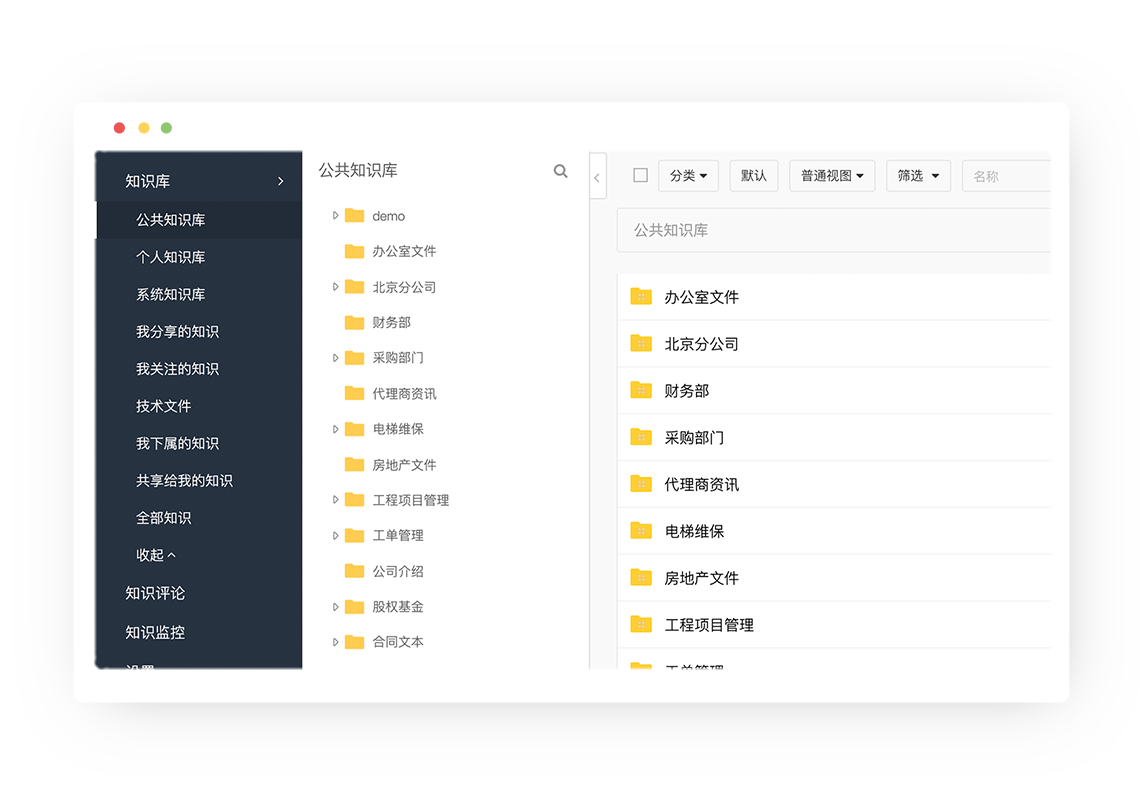Click the 股权基金 folder icon in the tree

click(x=354, y=607)
